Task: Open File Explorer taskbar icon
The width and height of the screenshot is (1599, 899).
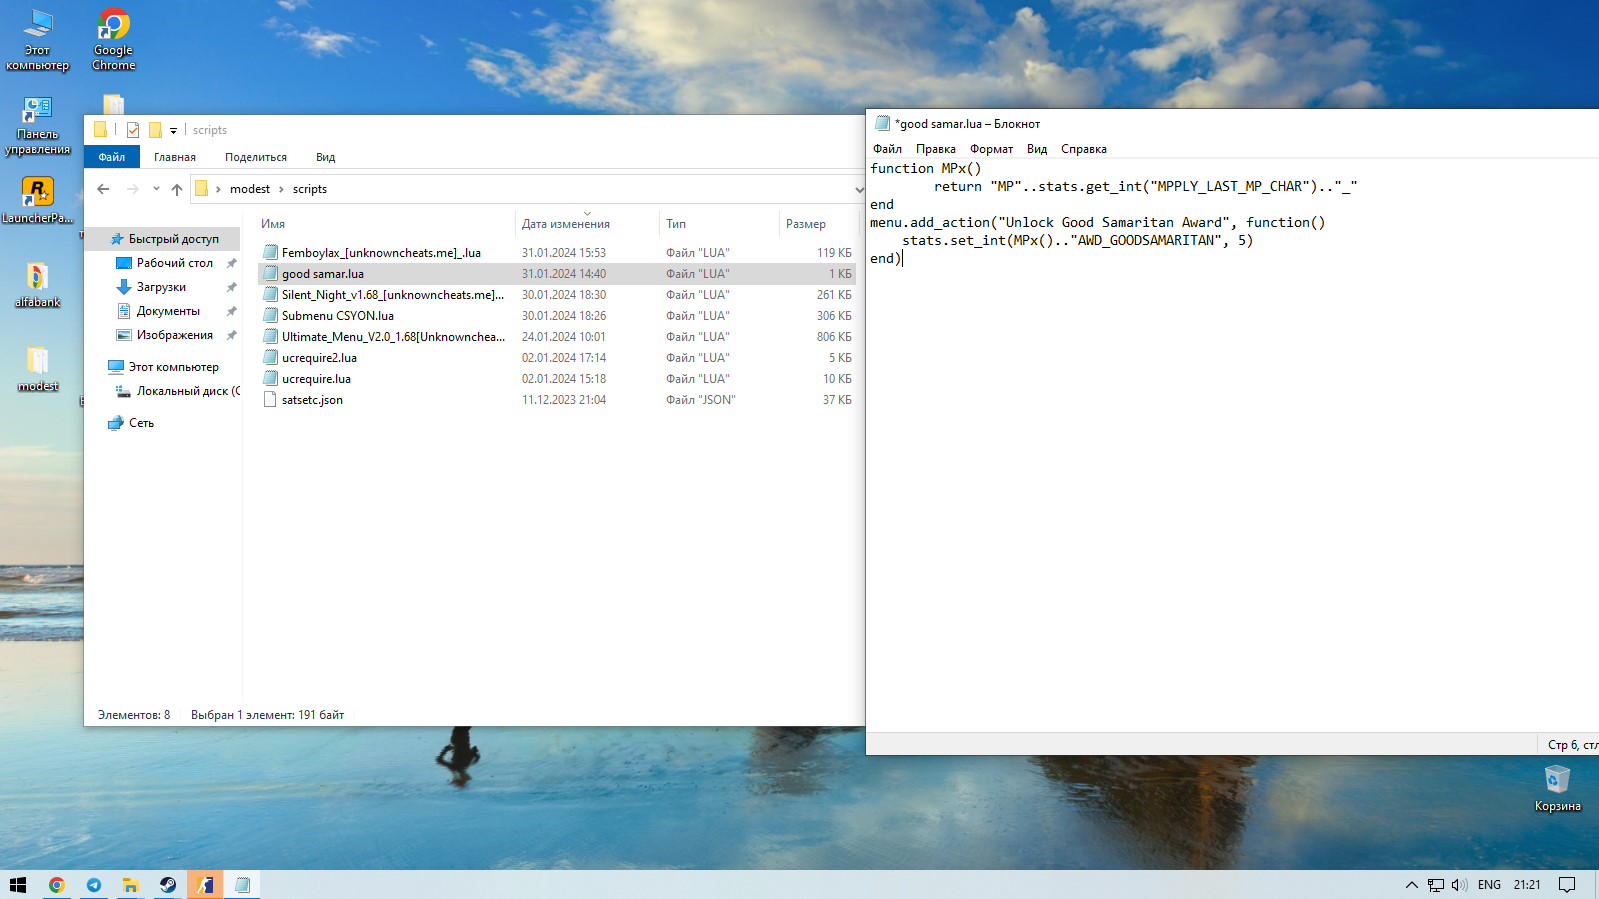Action: point(131,885)
